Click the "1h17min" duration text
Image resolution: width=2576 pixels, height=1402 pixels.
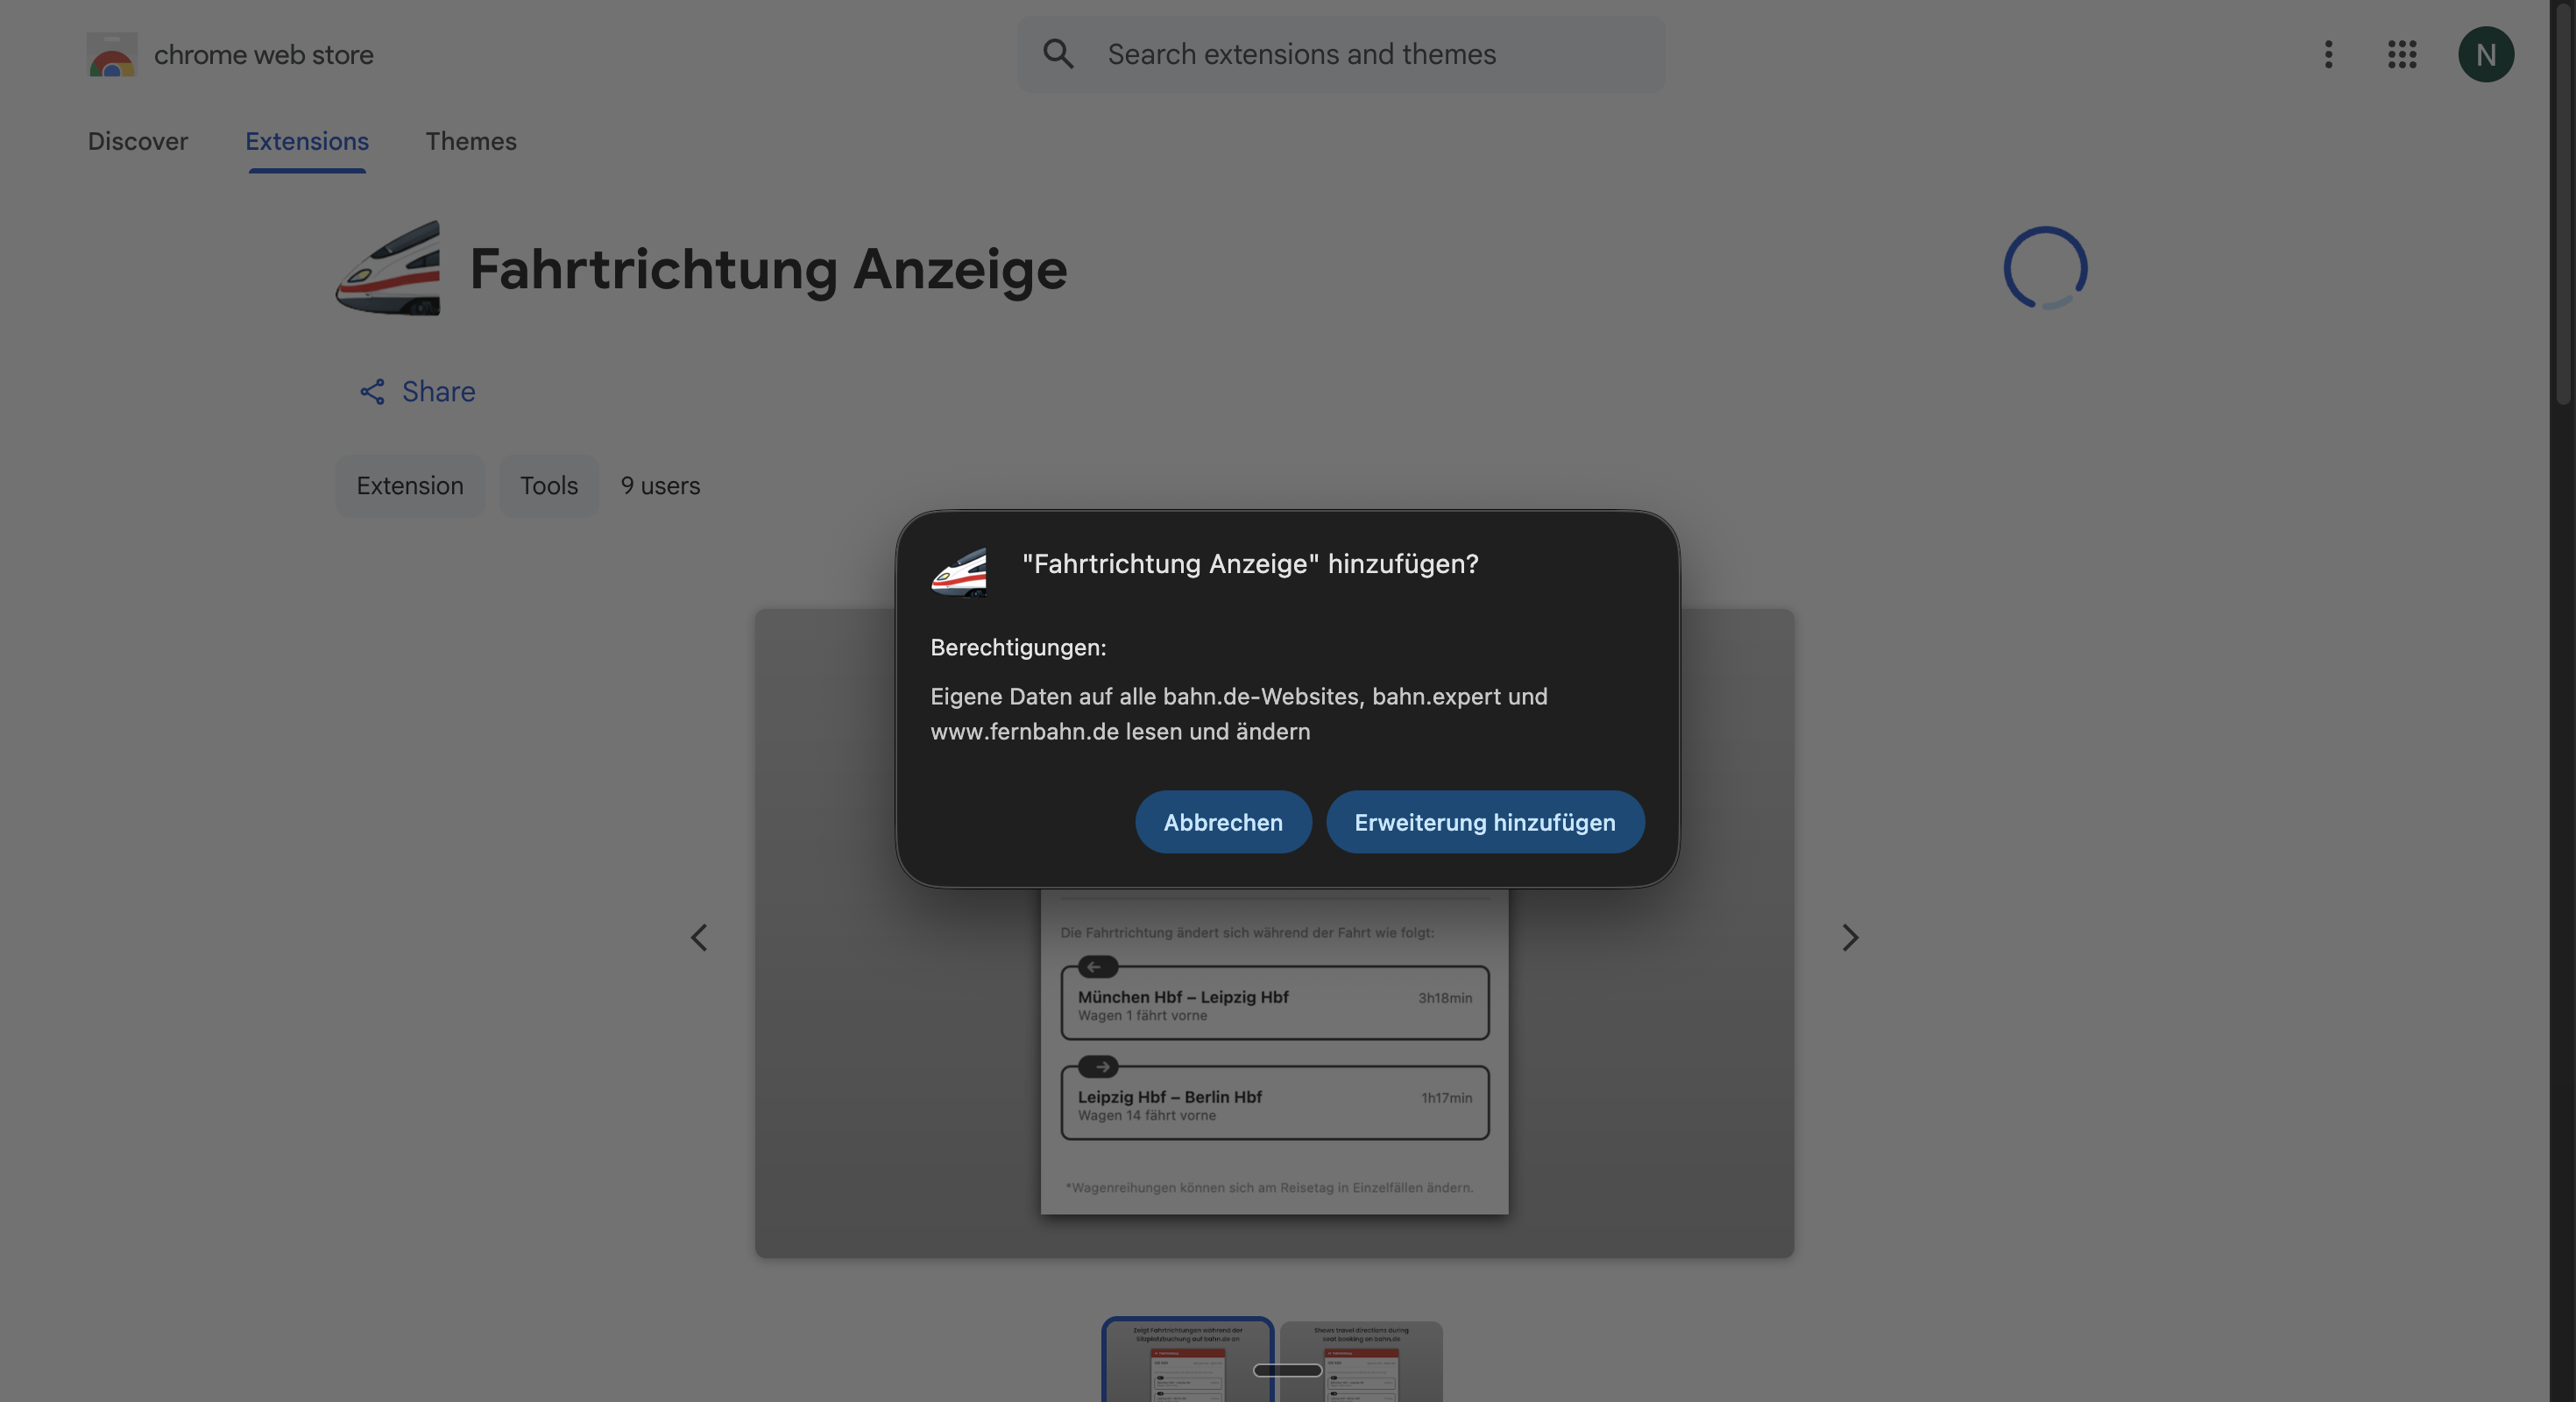click(x=1447, y=1098)
